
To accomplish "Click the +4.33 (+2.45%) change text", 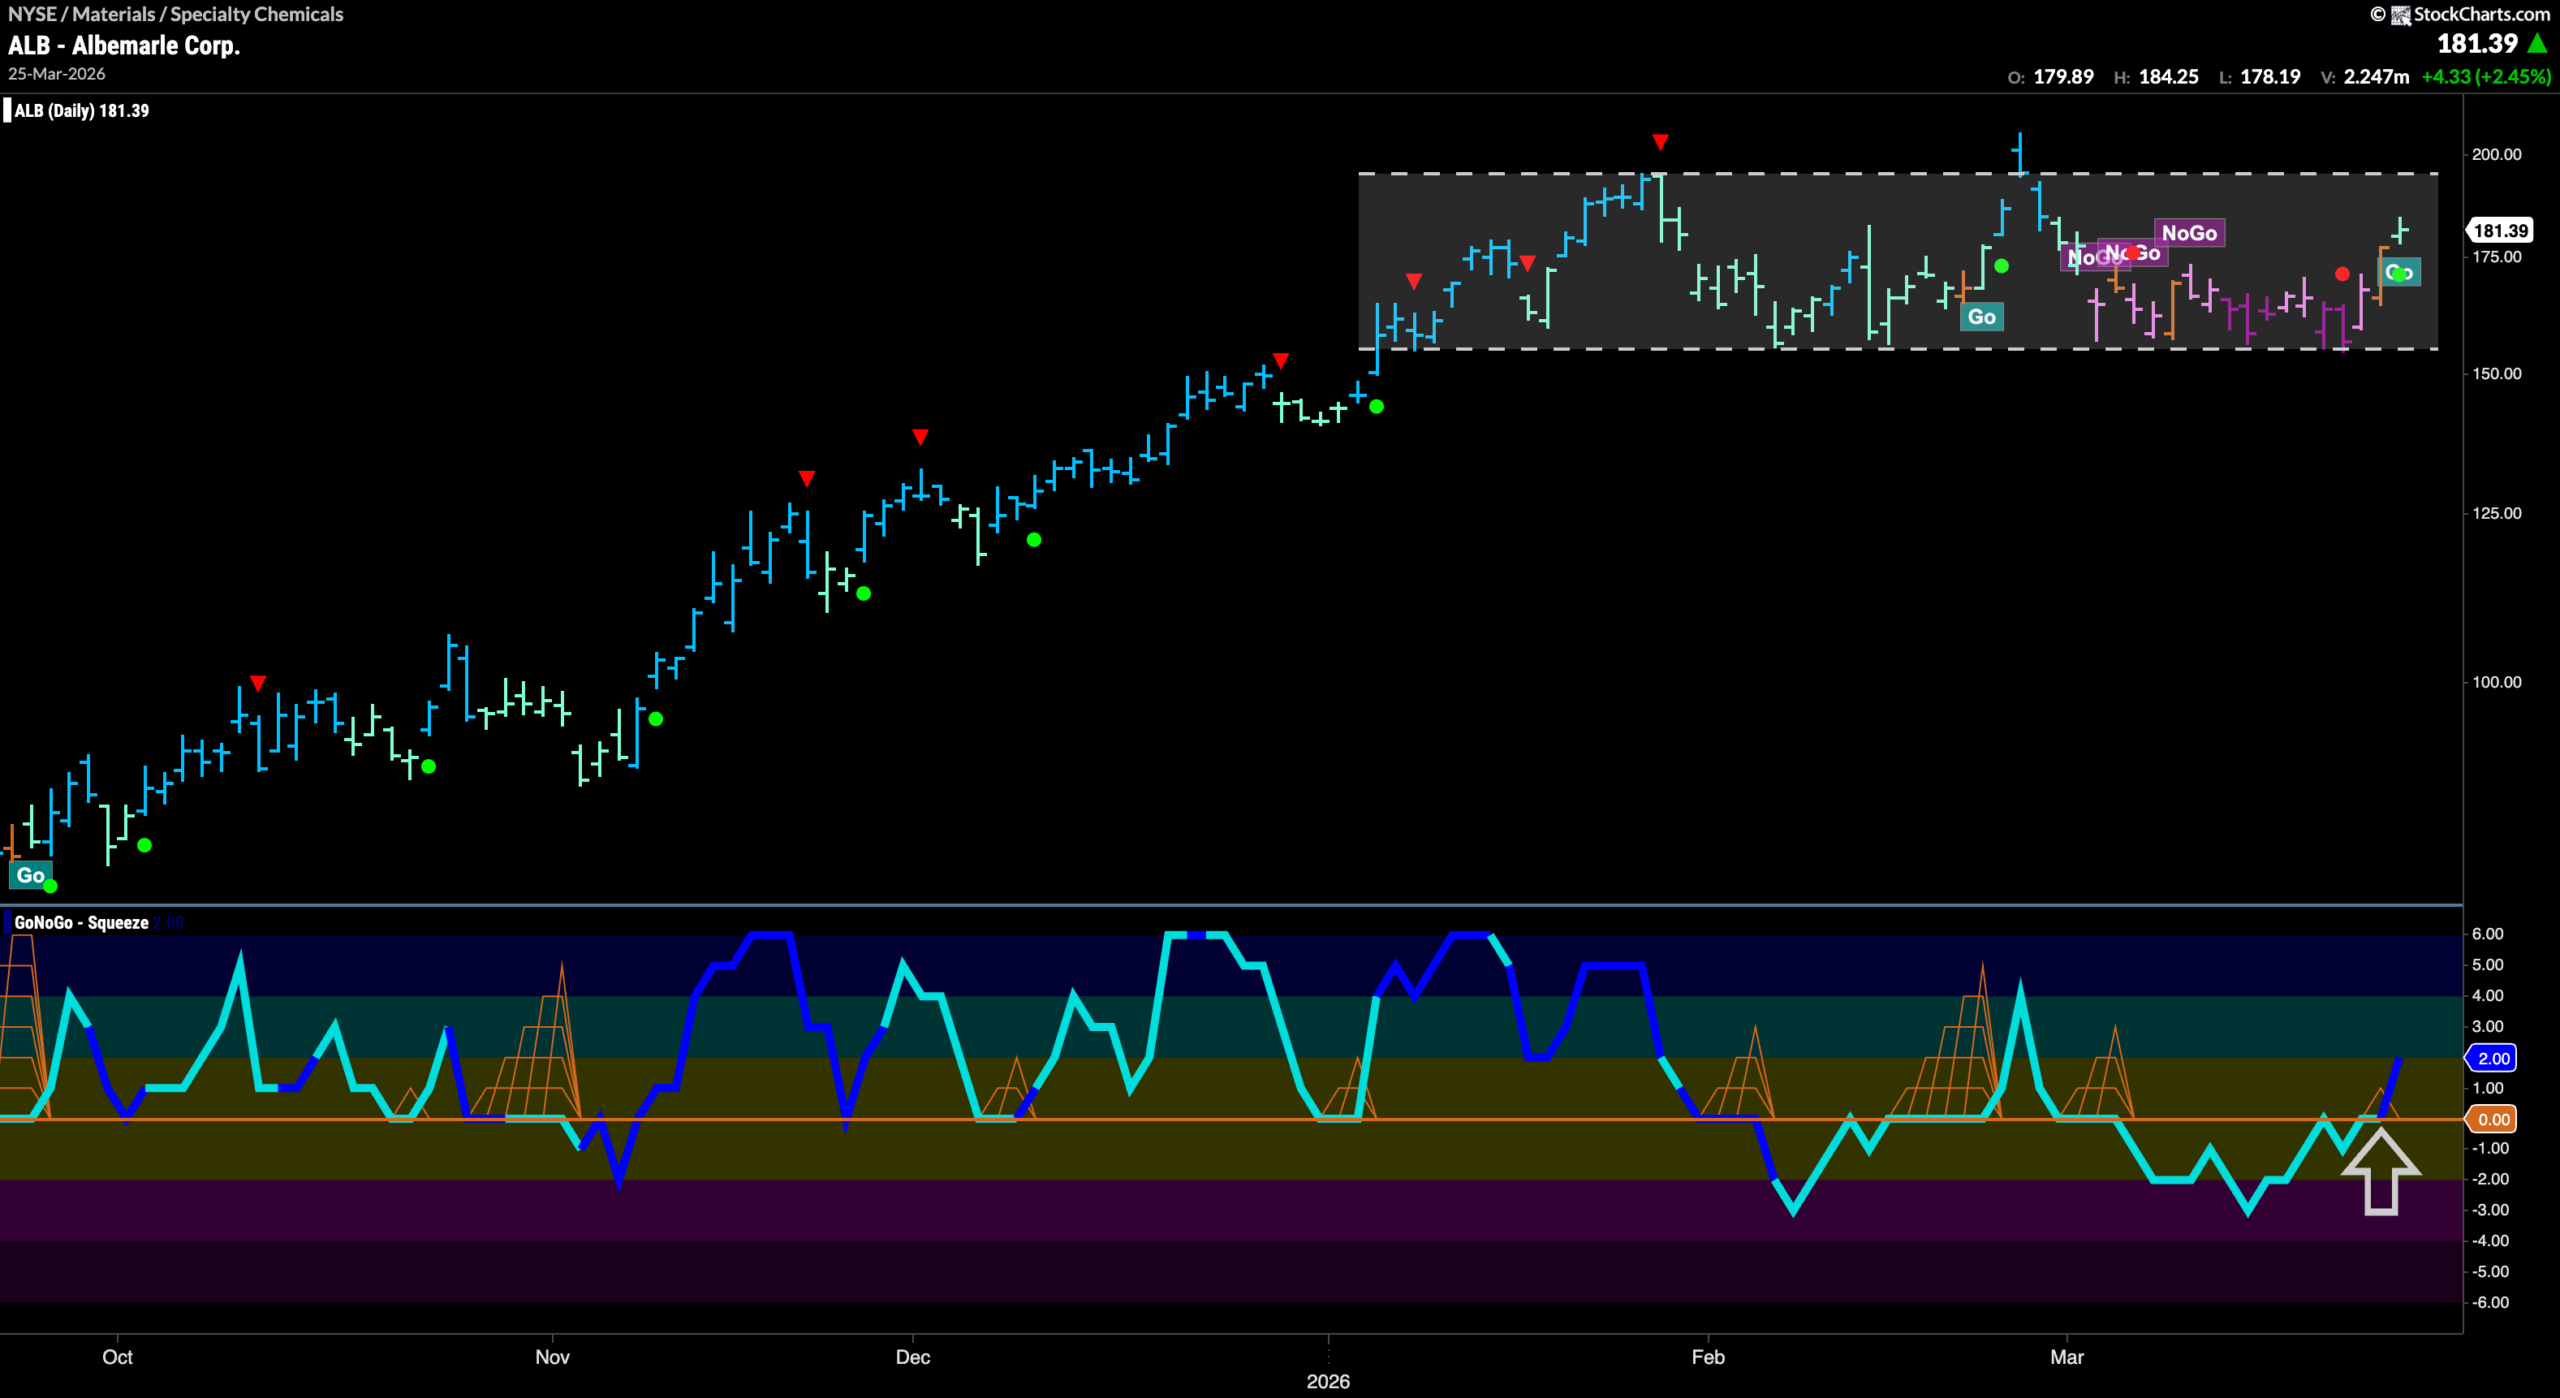I will pos(2486,76).
